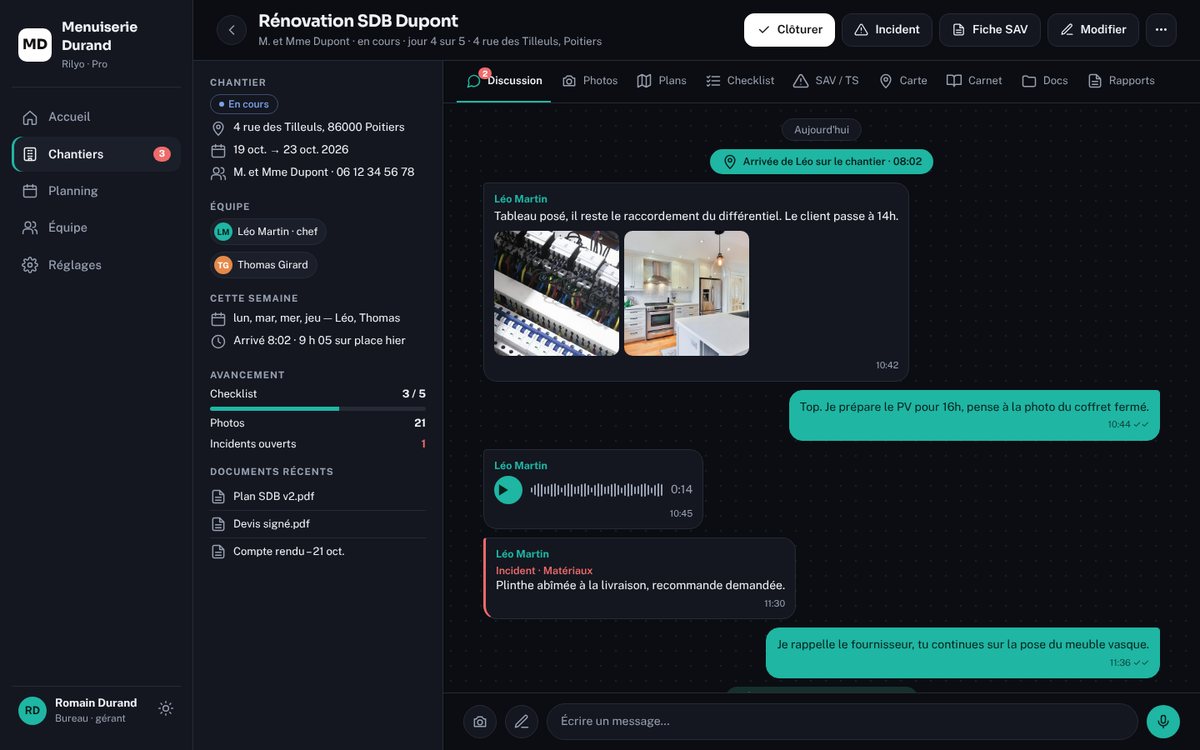Click file icon of Devis signé.pdf
The width and height of the screenshot is (1200, 750).
[218, 524]
